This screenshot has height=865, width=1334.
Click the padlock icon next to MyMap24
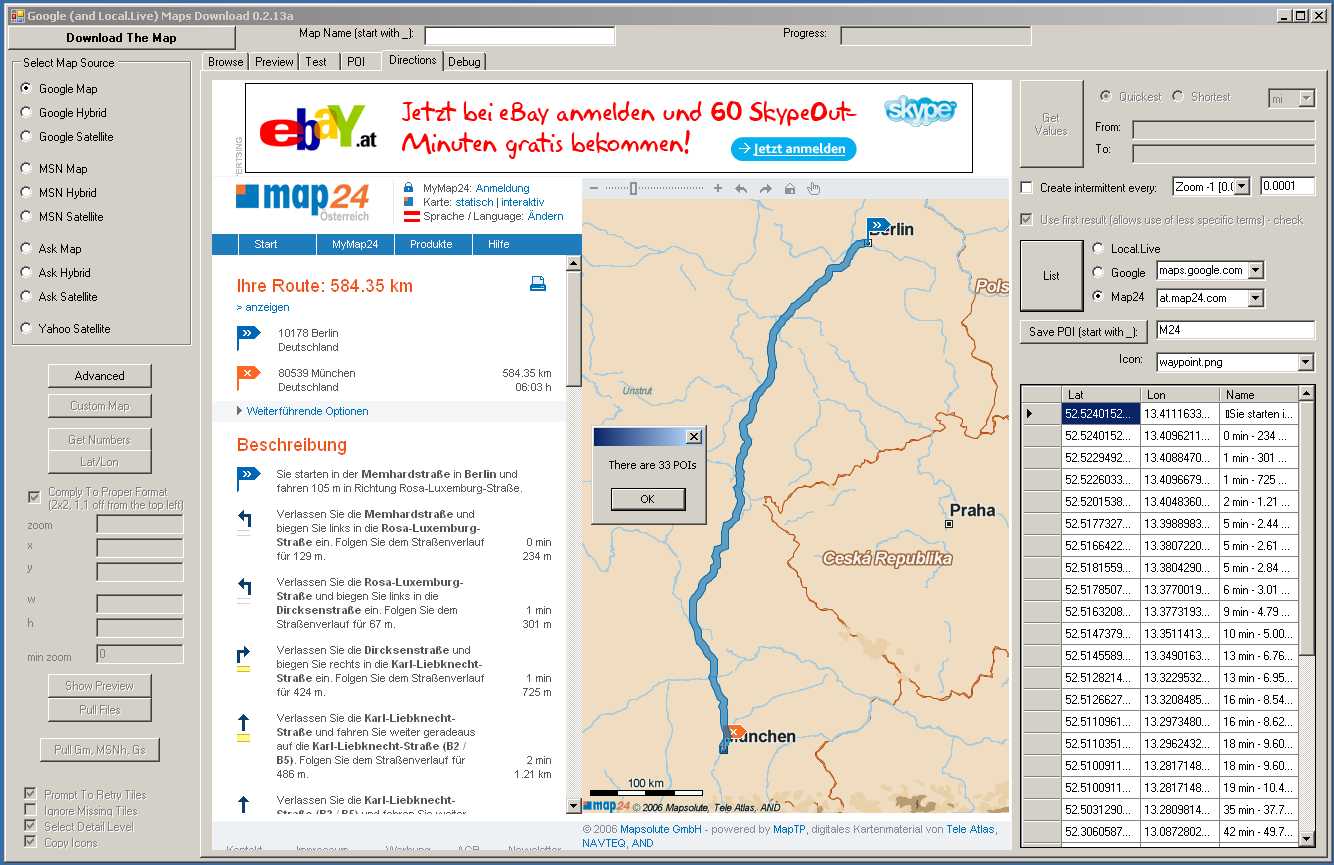409,188
